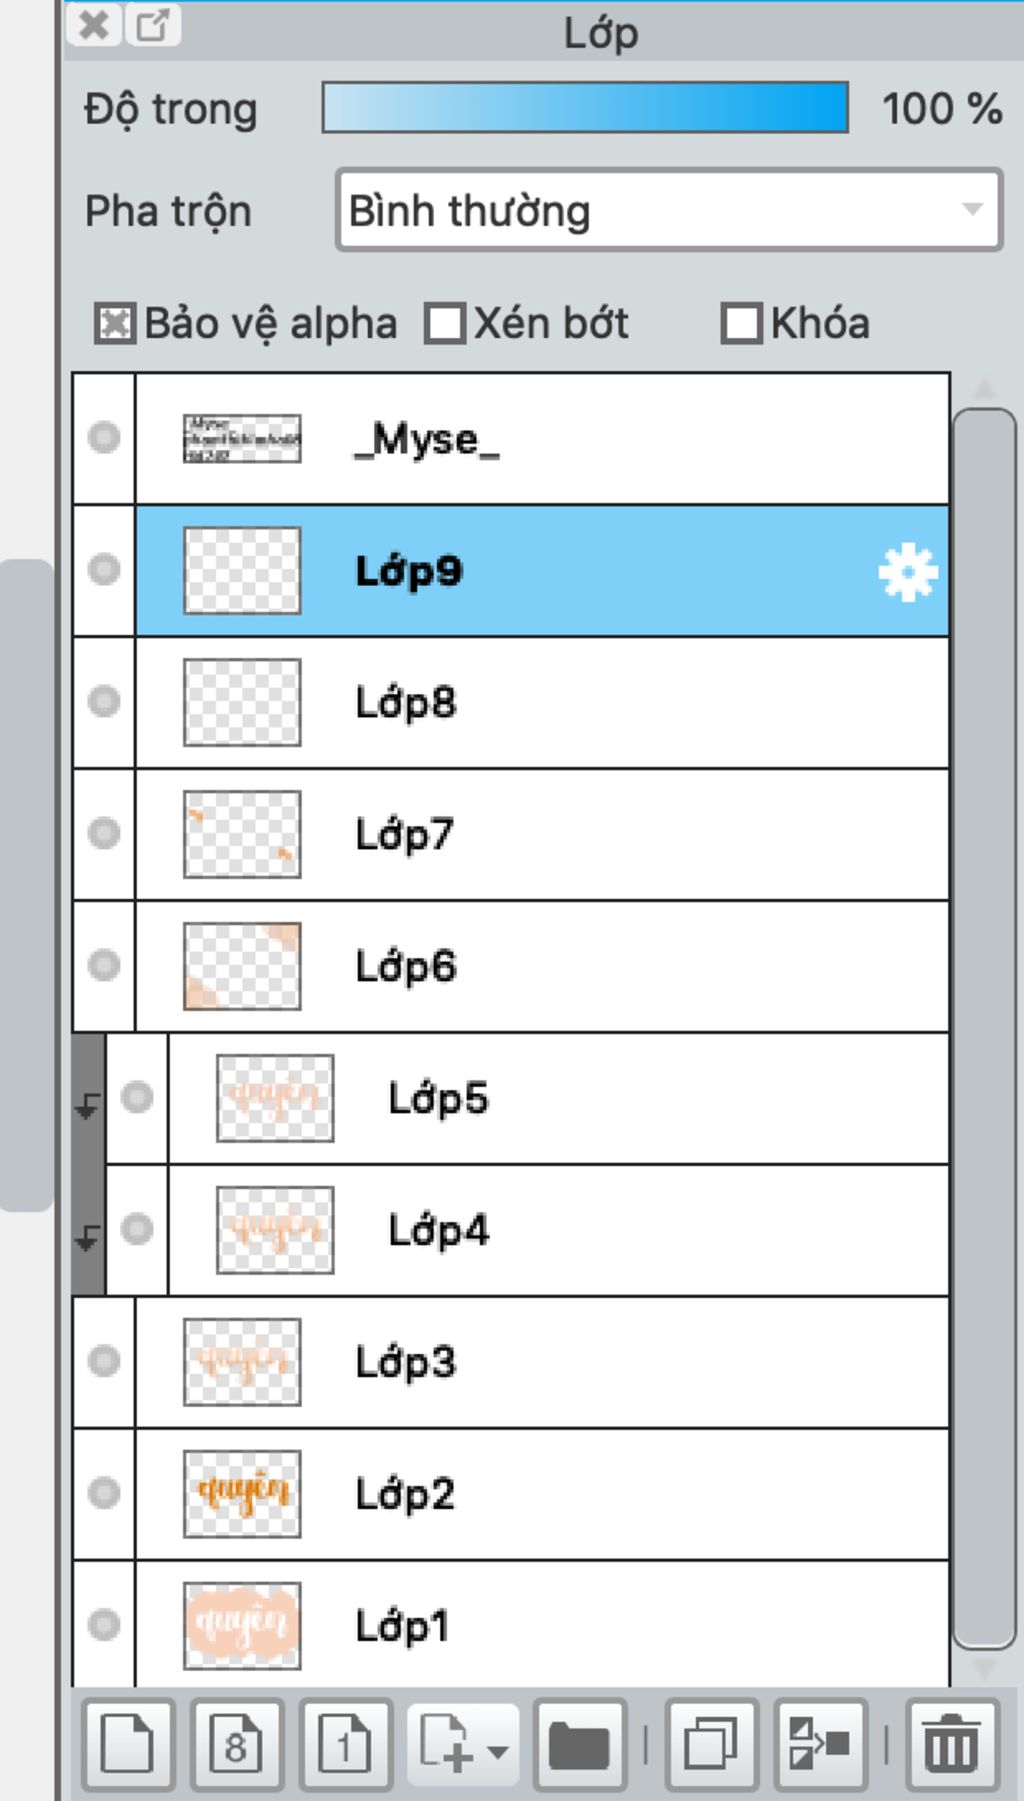
Task: Open Lớp9 layer settings gear
Action: (908, 572)
